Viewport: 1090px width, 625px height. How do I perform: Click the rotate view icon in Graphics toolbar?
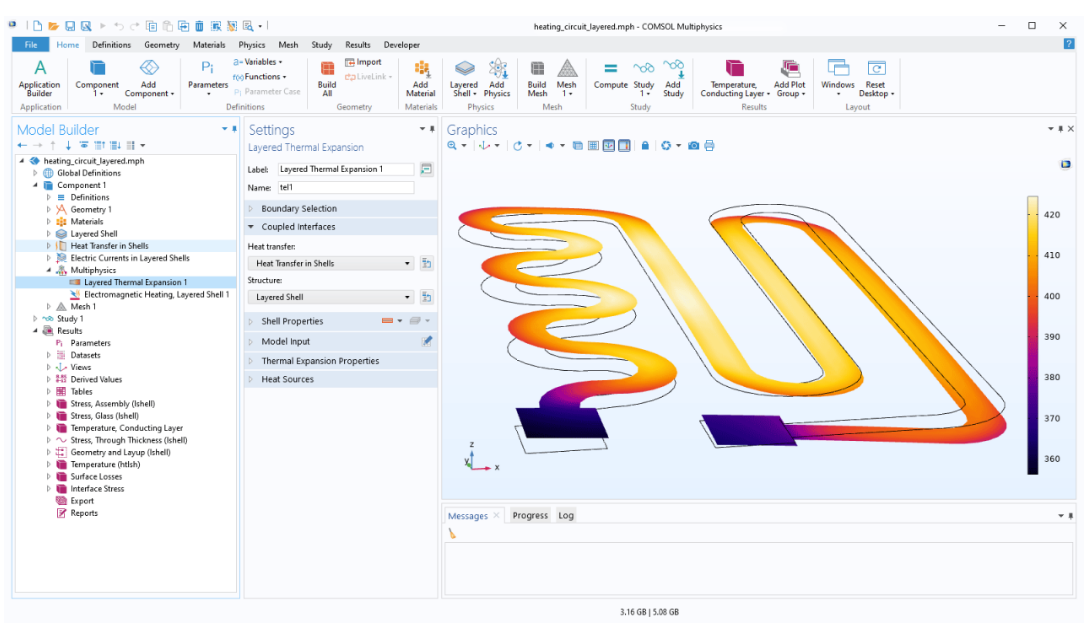[518, 145]
